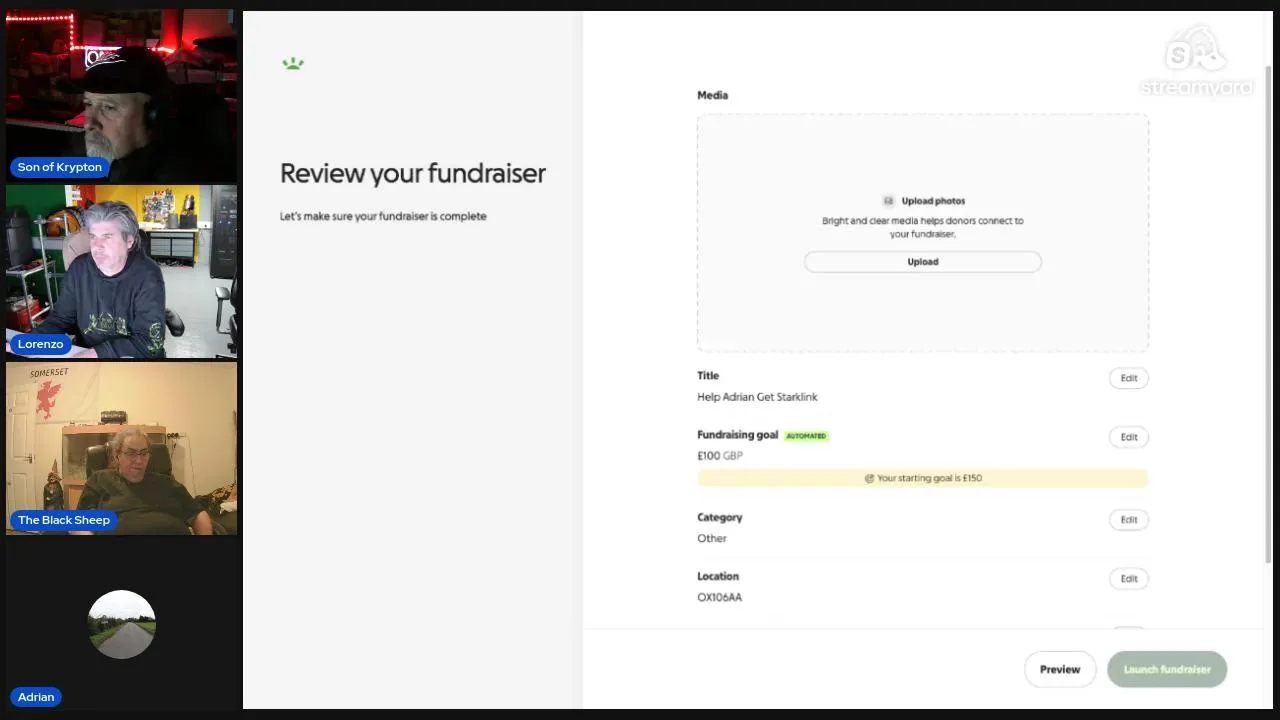
Task: Edit the Category field
Action: pyautogui.click(x=1128, y=520)
